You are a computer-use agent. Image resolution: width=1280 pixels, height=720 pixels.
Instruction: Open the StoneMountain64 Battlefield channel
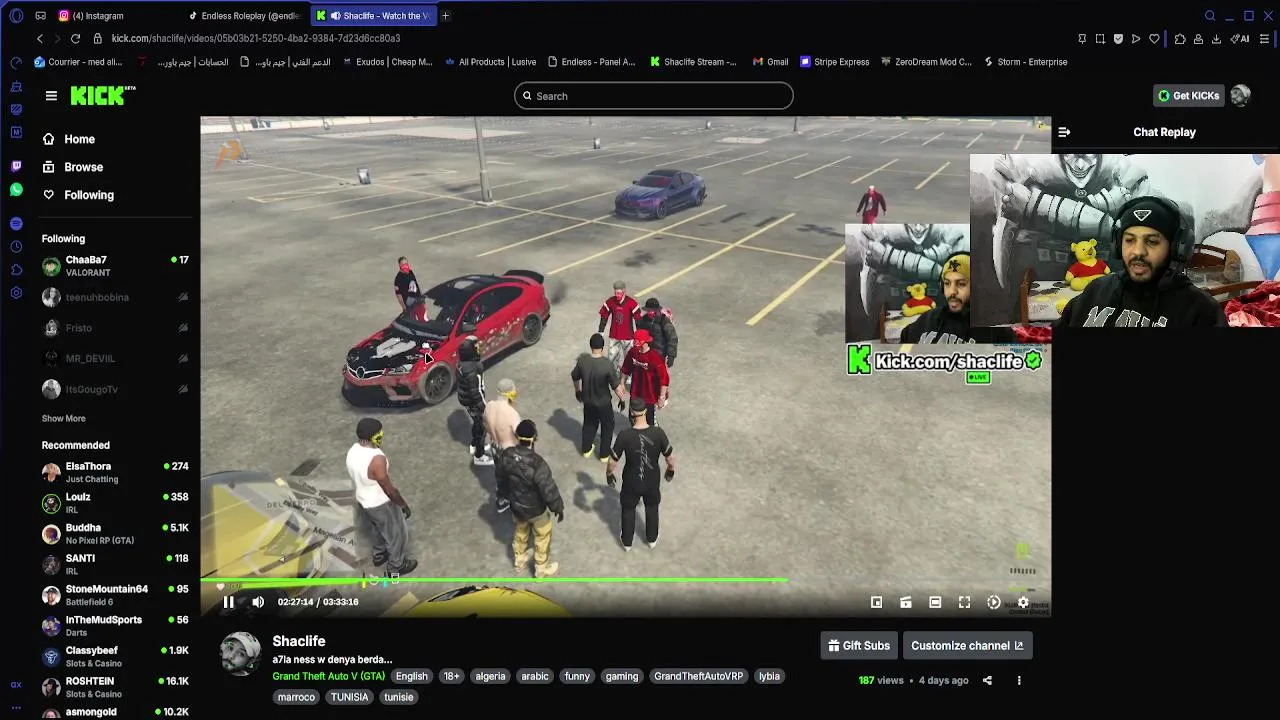tap(115, 595)
